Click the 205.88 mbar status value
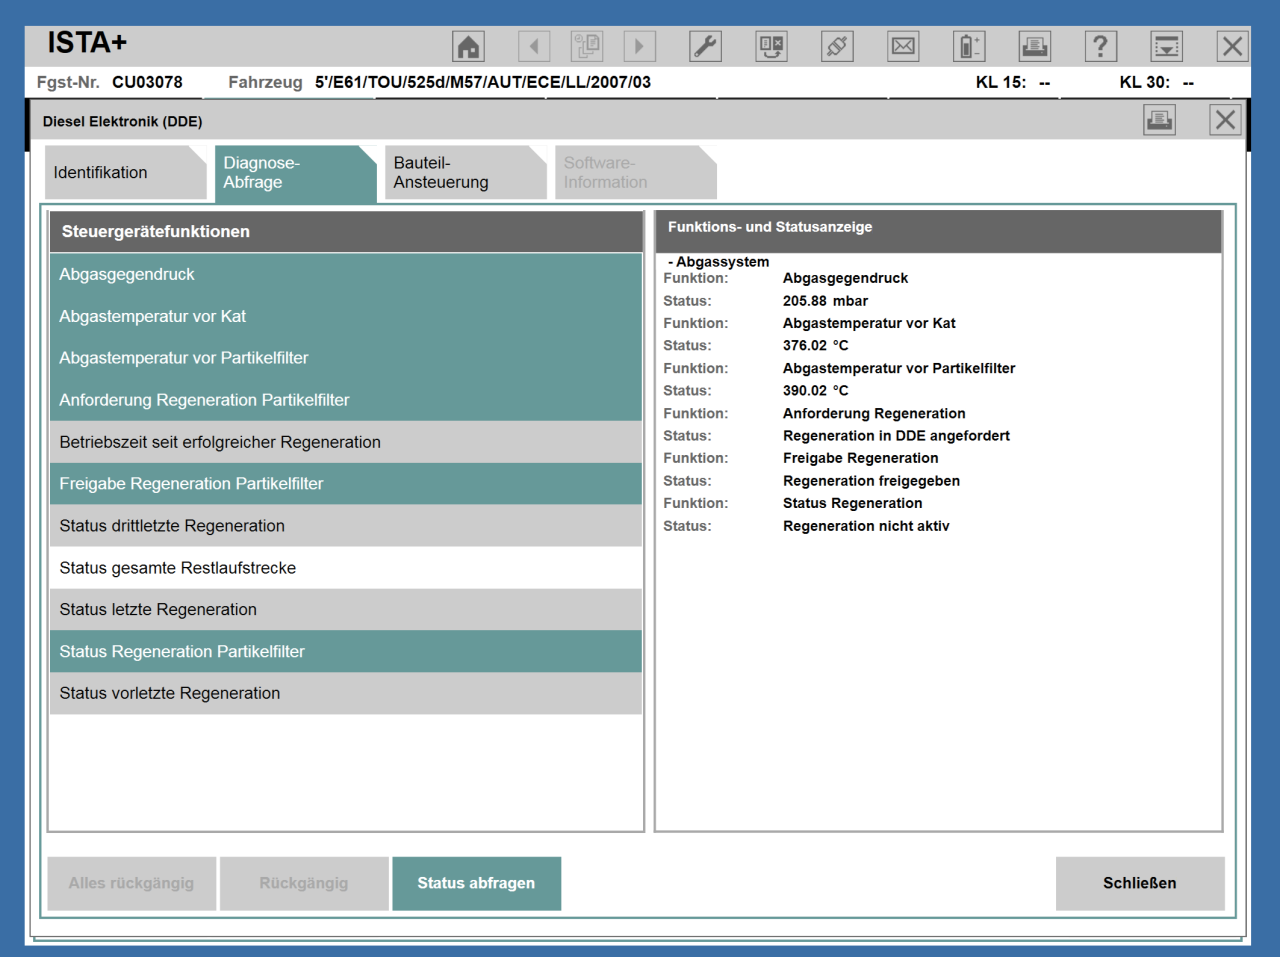 tap(825, 301)
